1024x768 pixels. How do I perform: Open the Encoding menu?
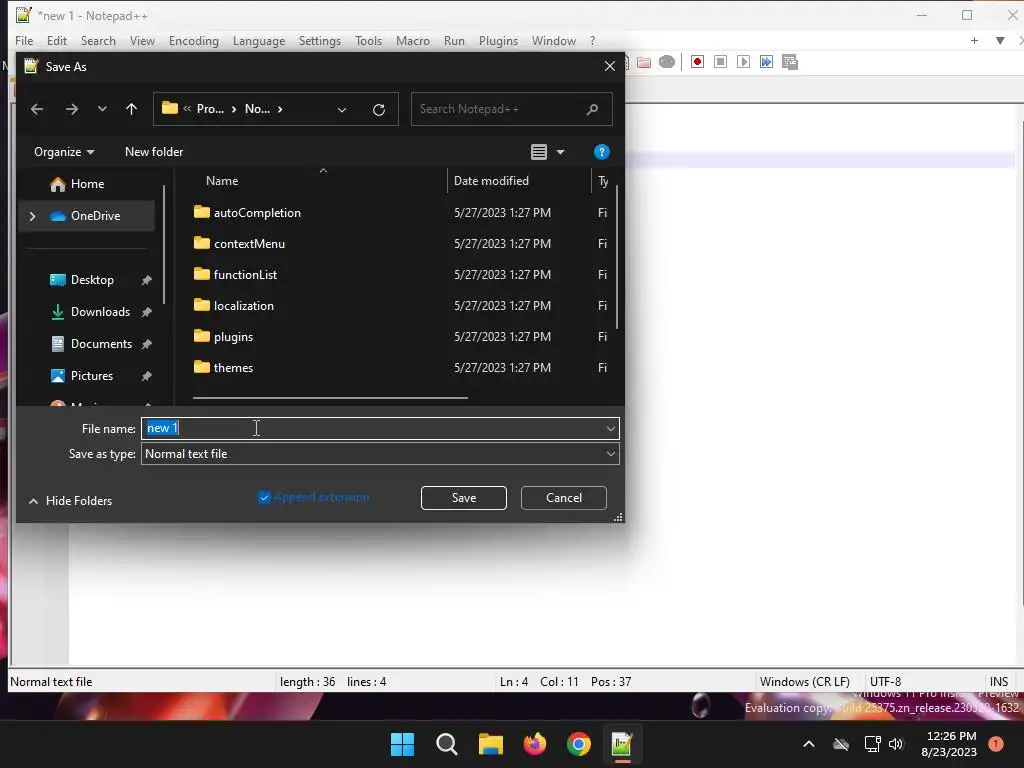tap(193, 40)
